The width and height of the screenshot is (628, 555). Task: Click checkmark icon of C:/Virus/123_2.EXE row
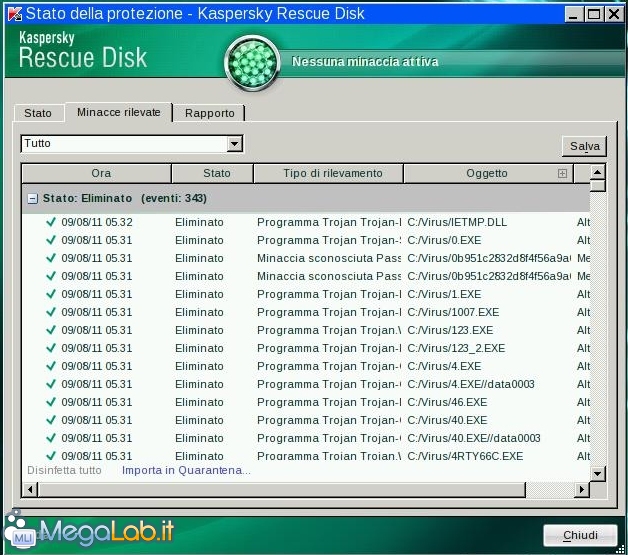[x=51, y=348]
